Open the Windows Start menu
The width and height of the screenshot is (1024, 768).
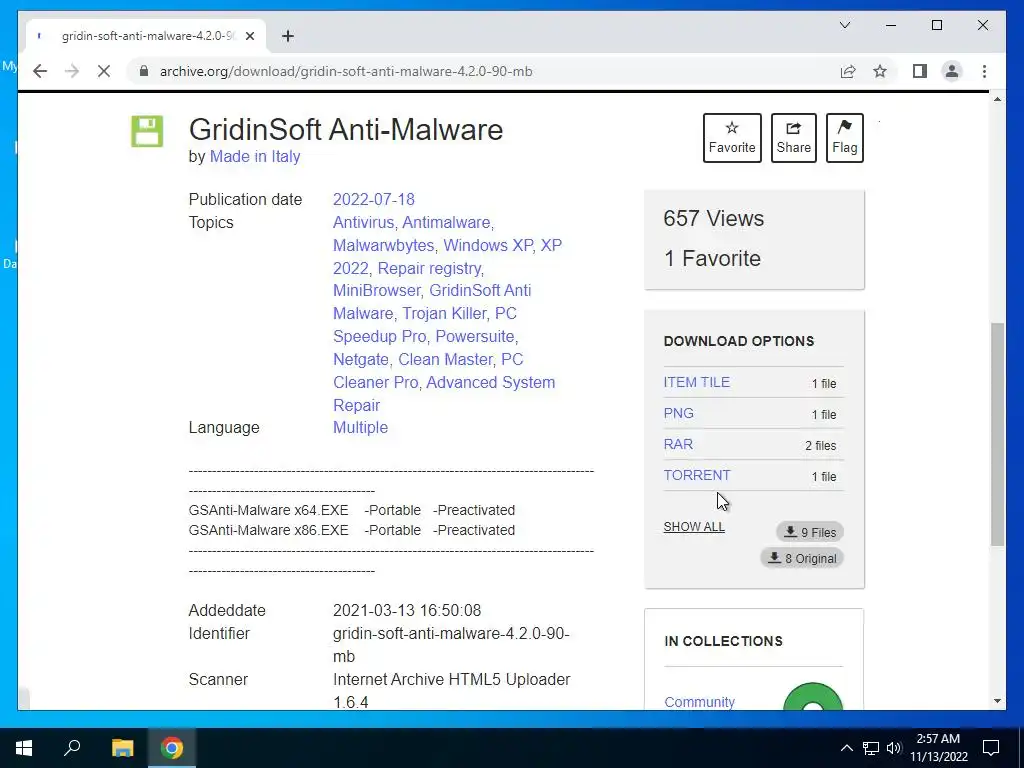pyautogui.click(x=24, y=748)
